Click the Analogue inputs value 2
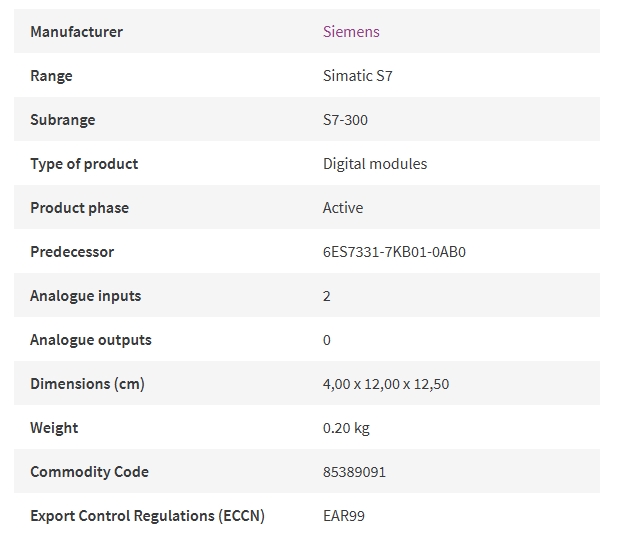Viewport: 619px width, 534px height. click(326, 296)
